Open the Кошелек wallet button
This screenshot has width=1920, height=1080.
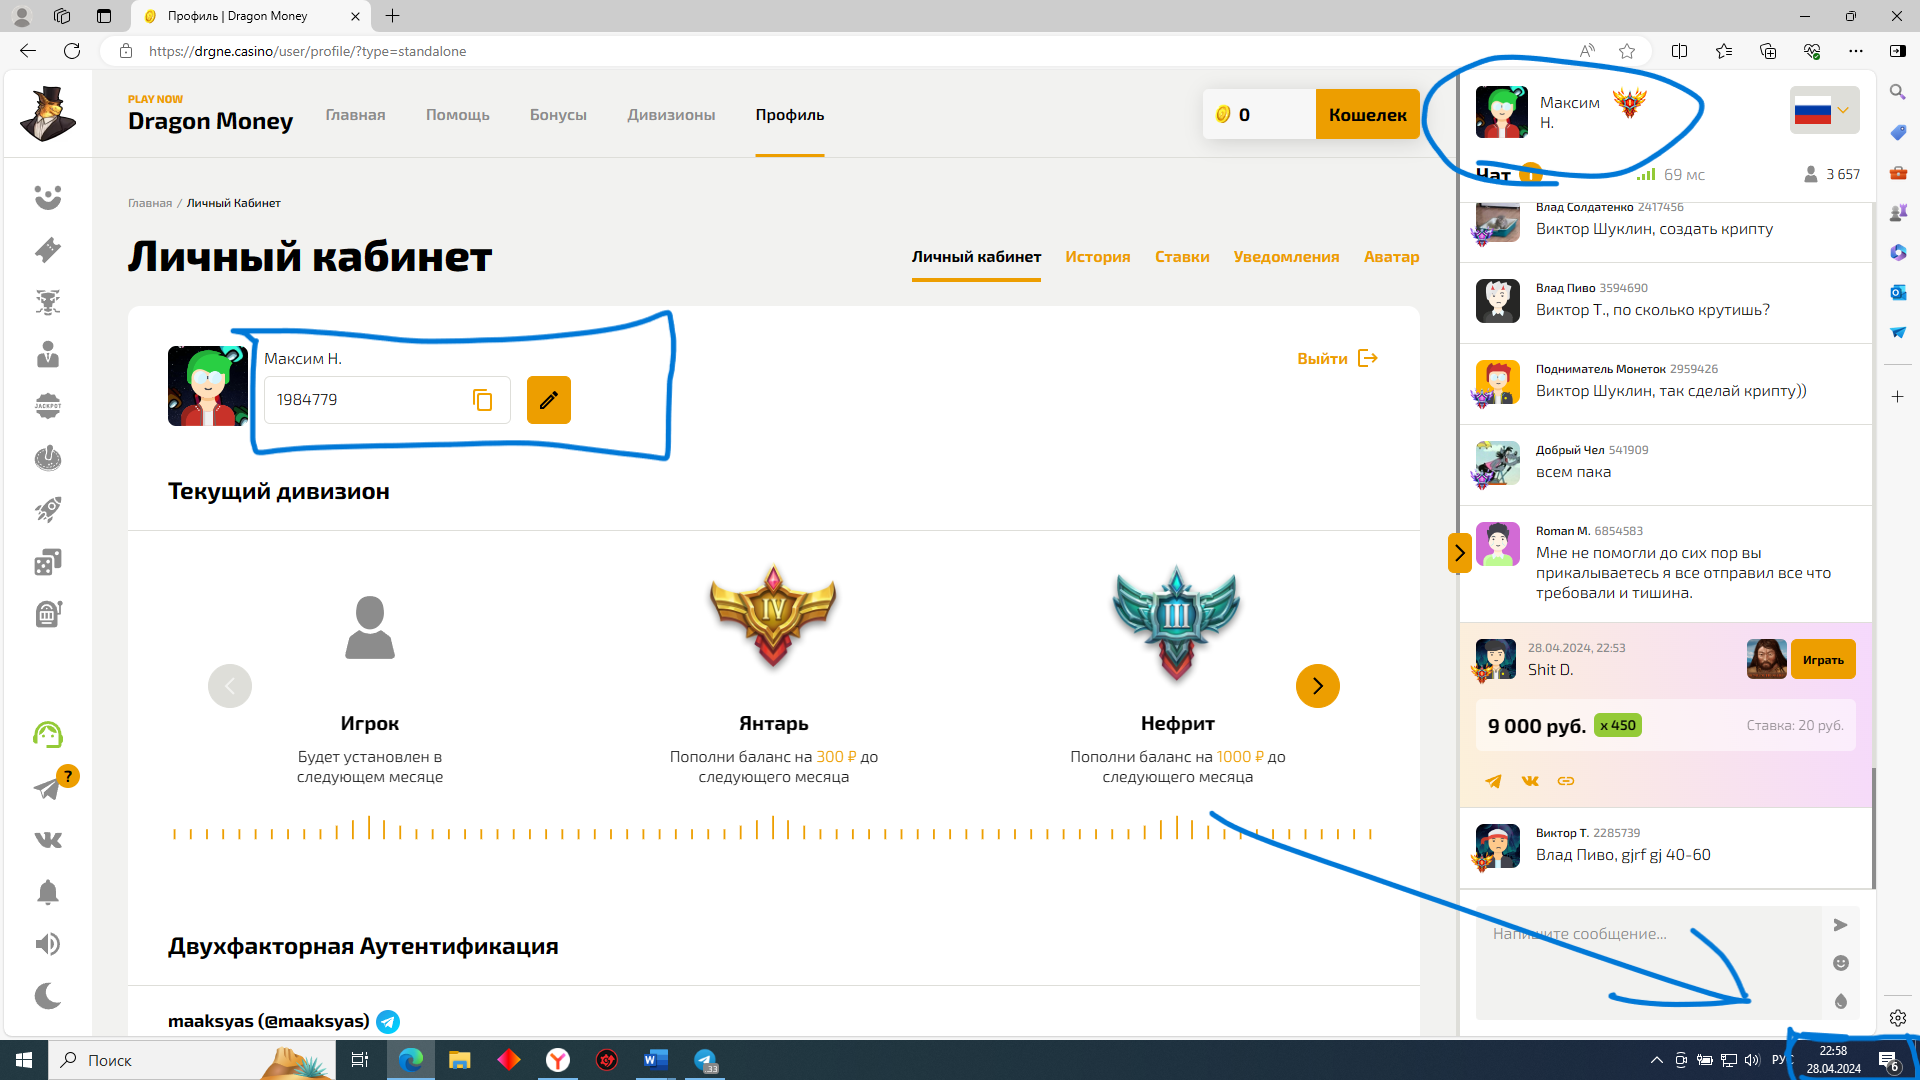[1367, 114]
